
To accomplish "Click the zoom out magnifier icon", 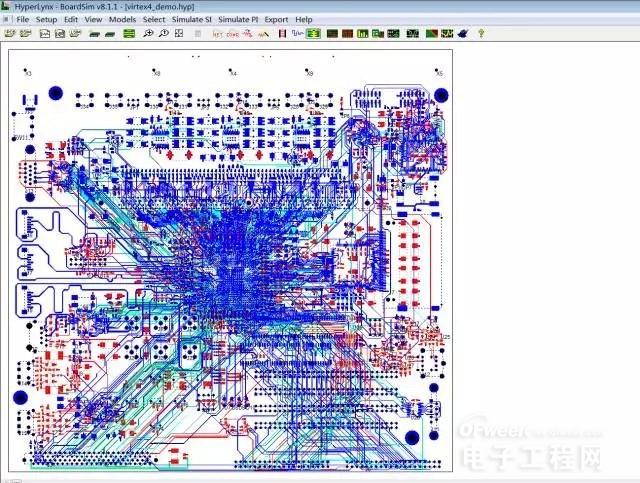I will tap(164, 33).
